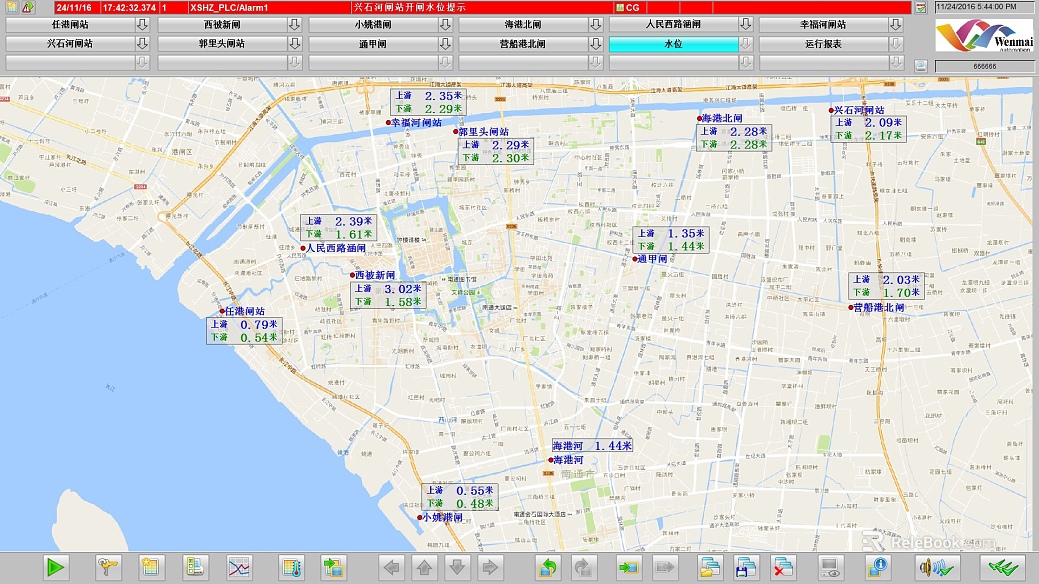
Task: Click the 小姚港闸 button in top bar
Action: pos(372,25)
